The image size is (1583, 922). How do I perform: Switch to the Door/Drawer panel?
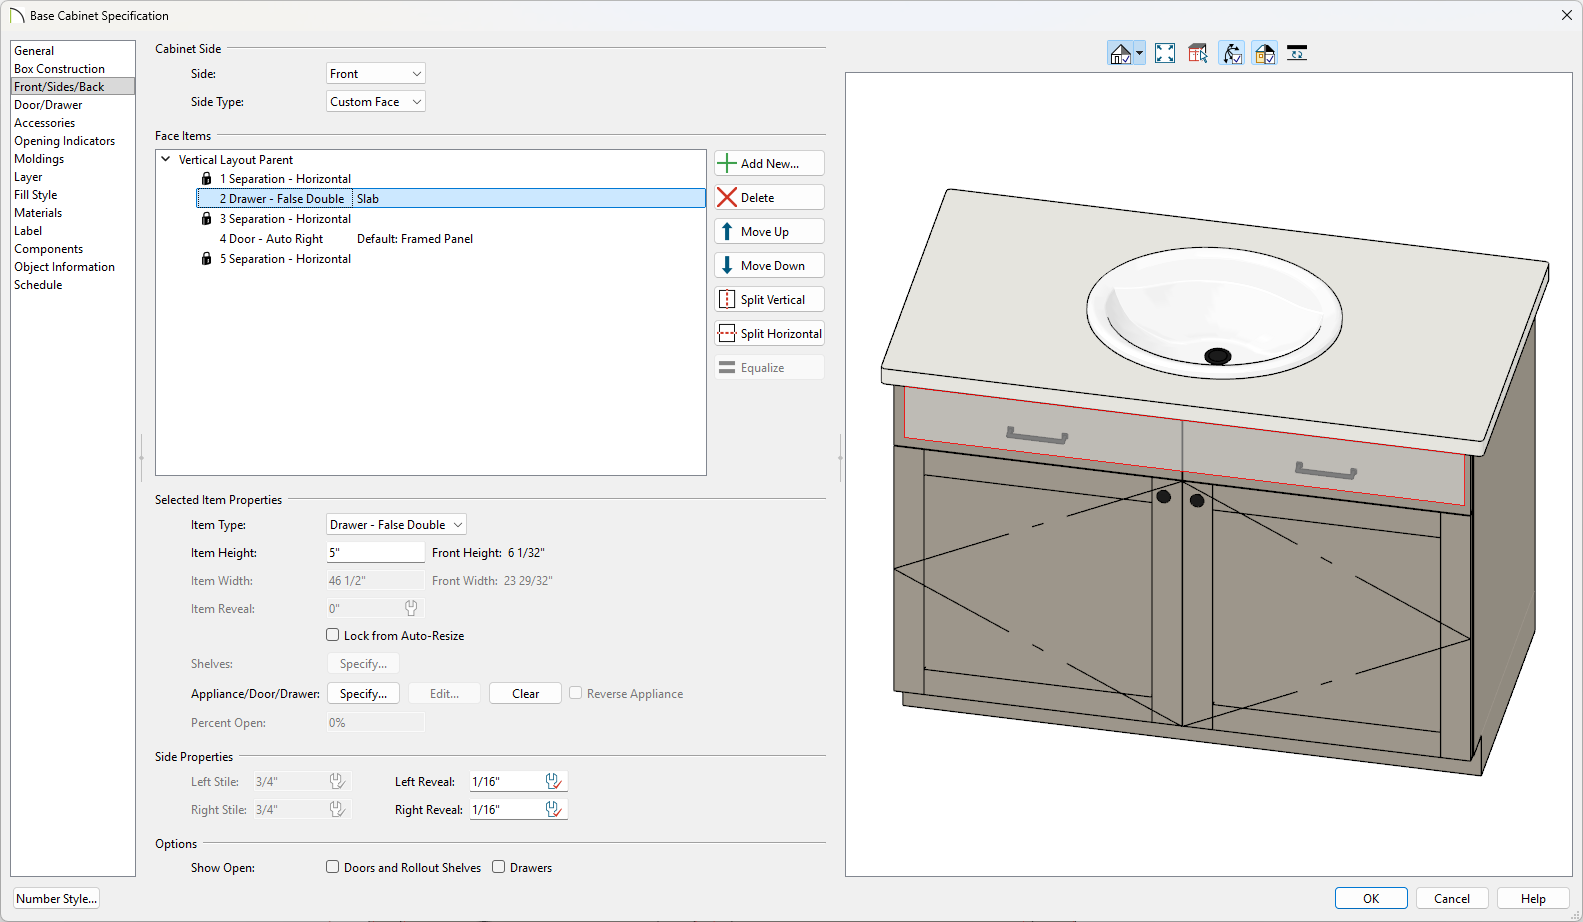[x=48, y=105]
